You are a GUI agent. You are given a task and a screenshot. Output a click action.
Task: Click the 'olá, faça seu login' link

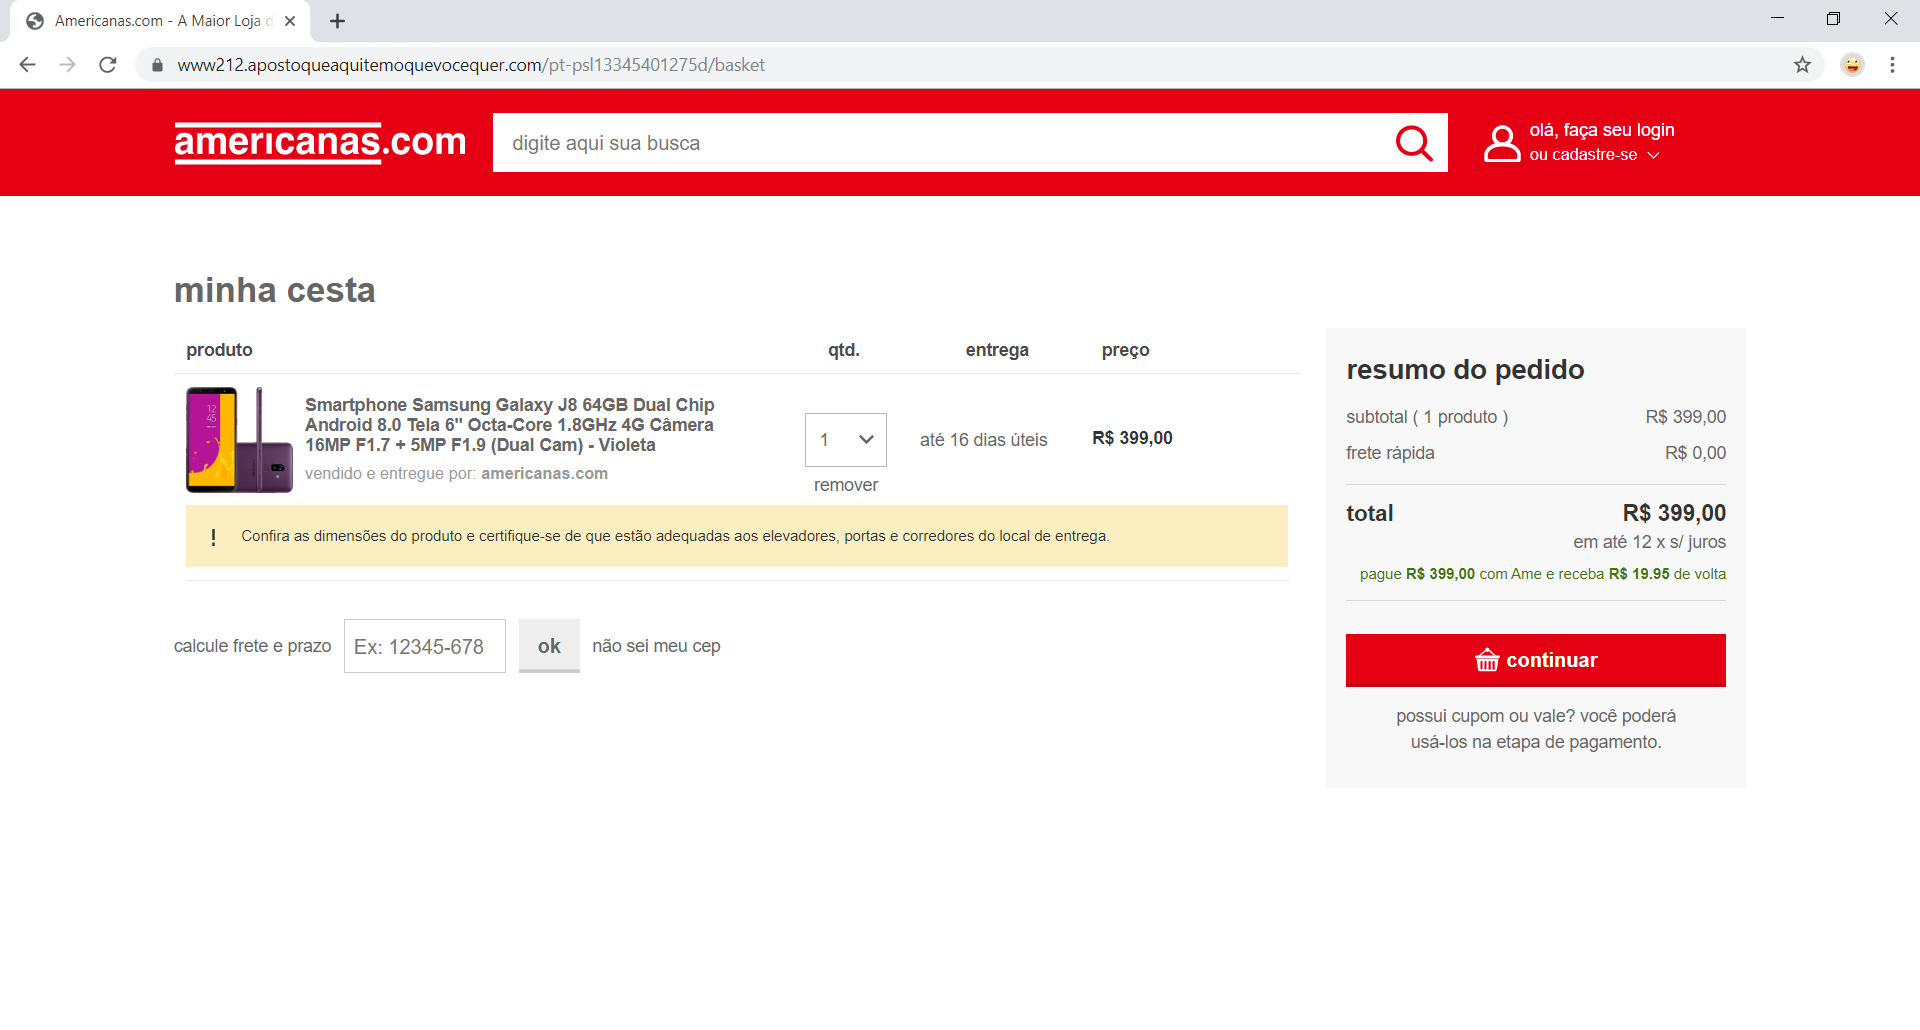1601,130
